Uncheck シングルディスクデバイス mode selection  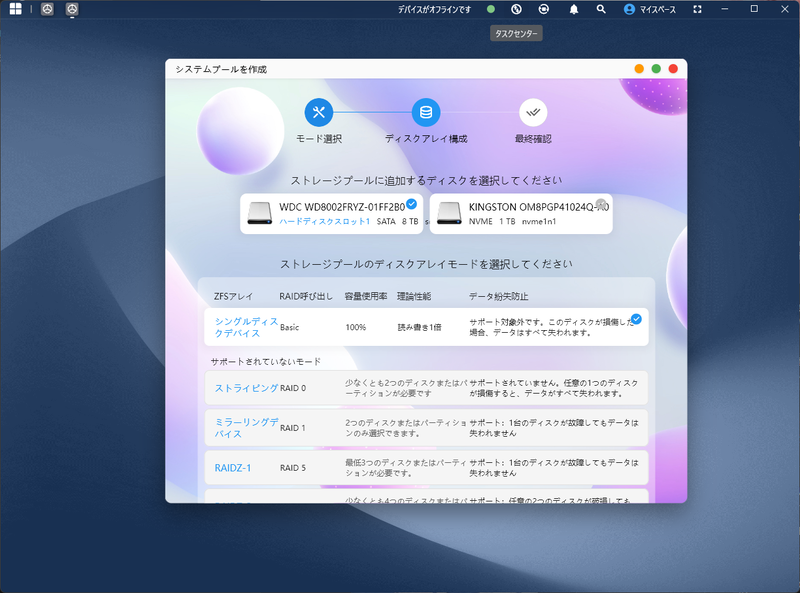[636, 318]
